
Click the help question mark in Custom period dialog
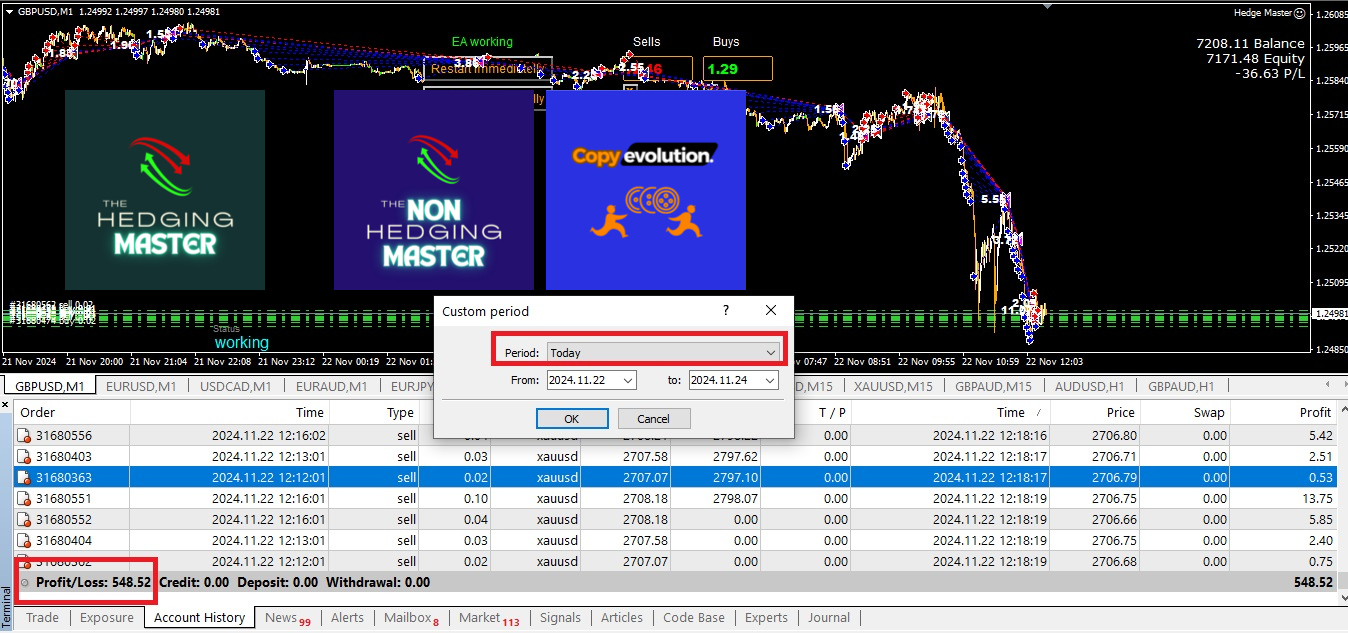pyautogui.click(x=726, y=311)
